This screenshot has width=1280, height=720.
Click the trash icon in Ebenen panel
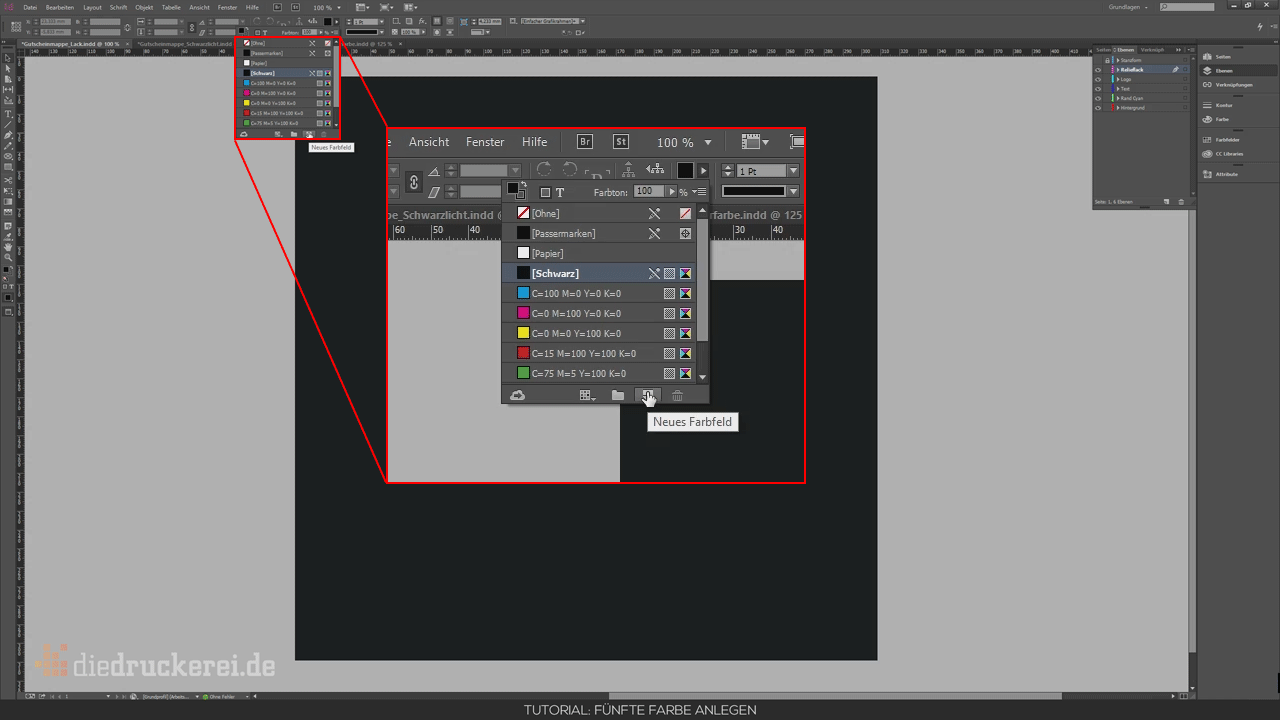(1181, 201)
